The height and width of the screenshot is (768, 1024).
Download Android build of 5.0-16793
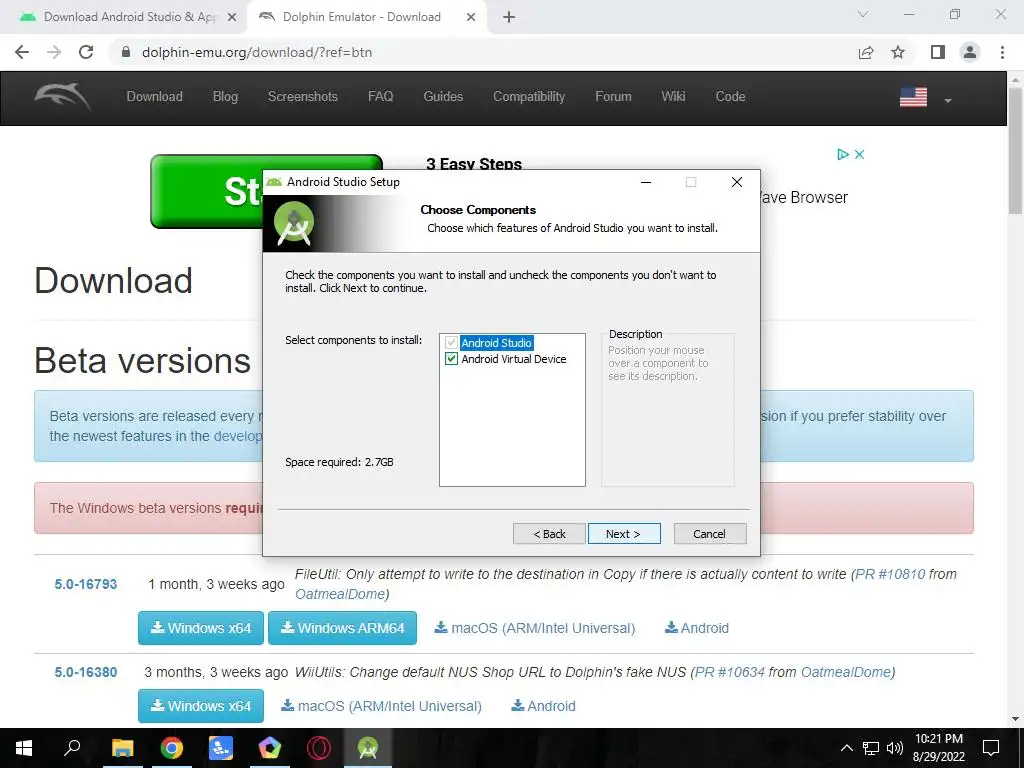[x=697, y=628]
